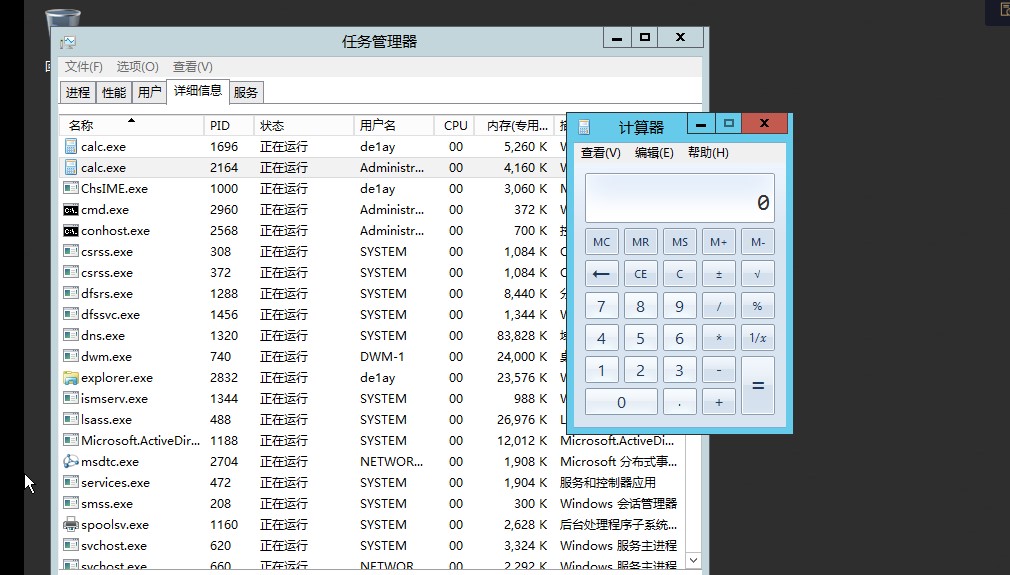Click the MS memory store button

pyautogui.click(x=680, y=241)
